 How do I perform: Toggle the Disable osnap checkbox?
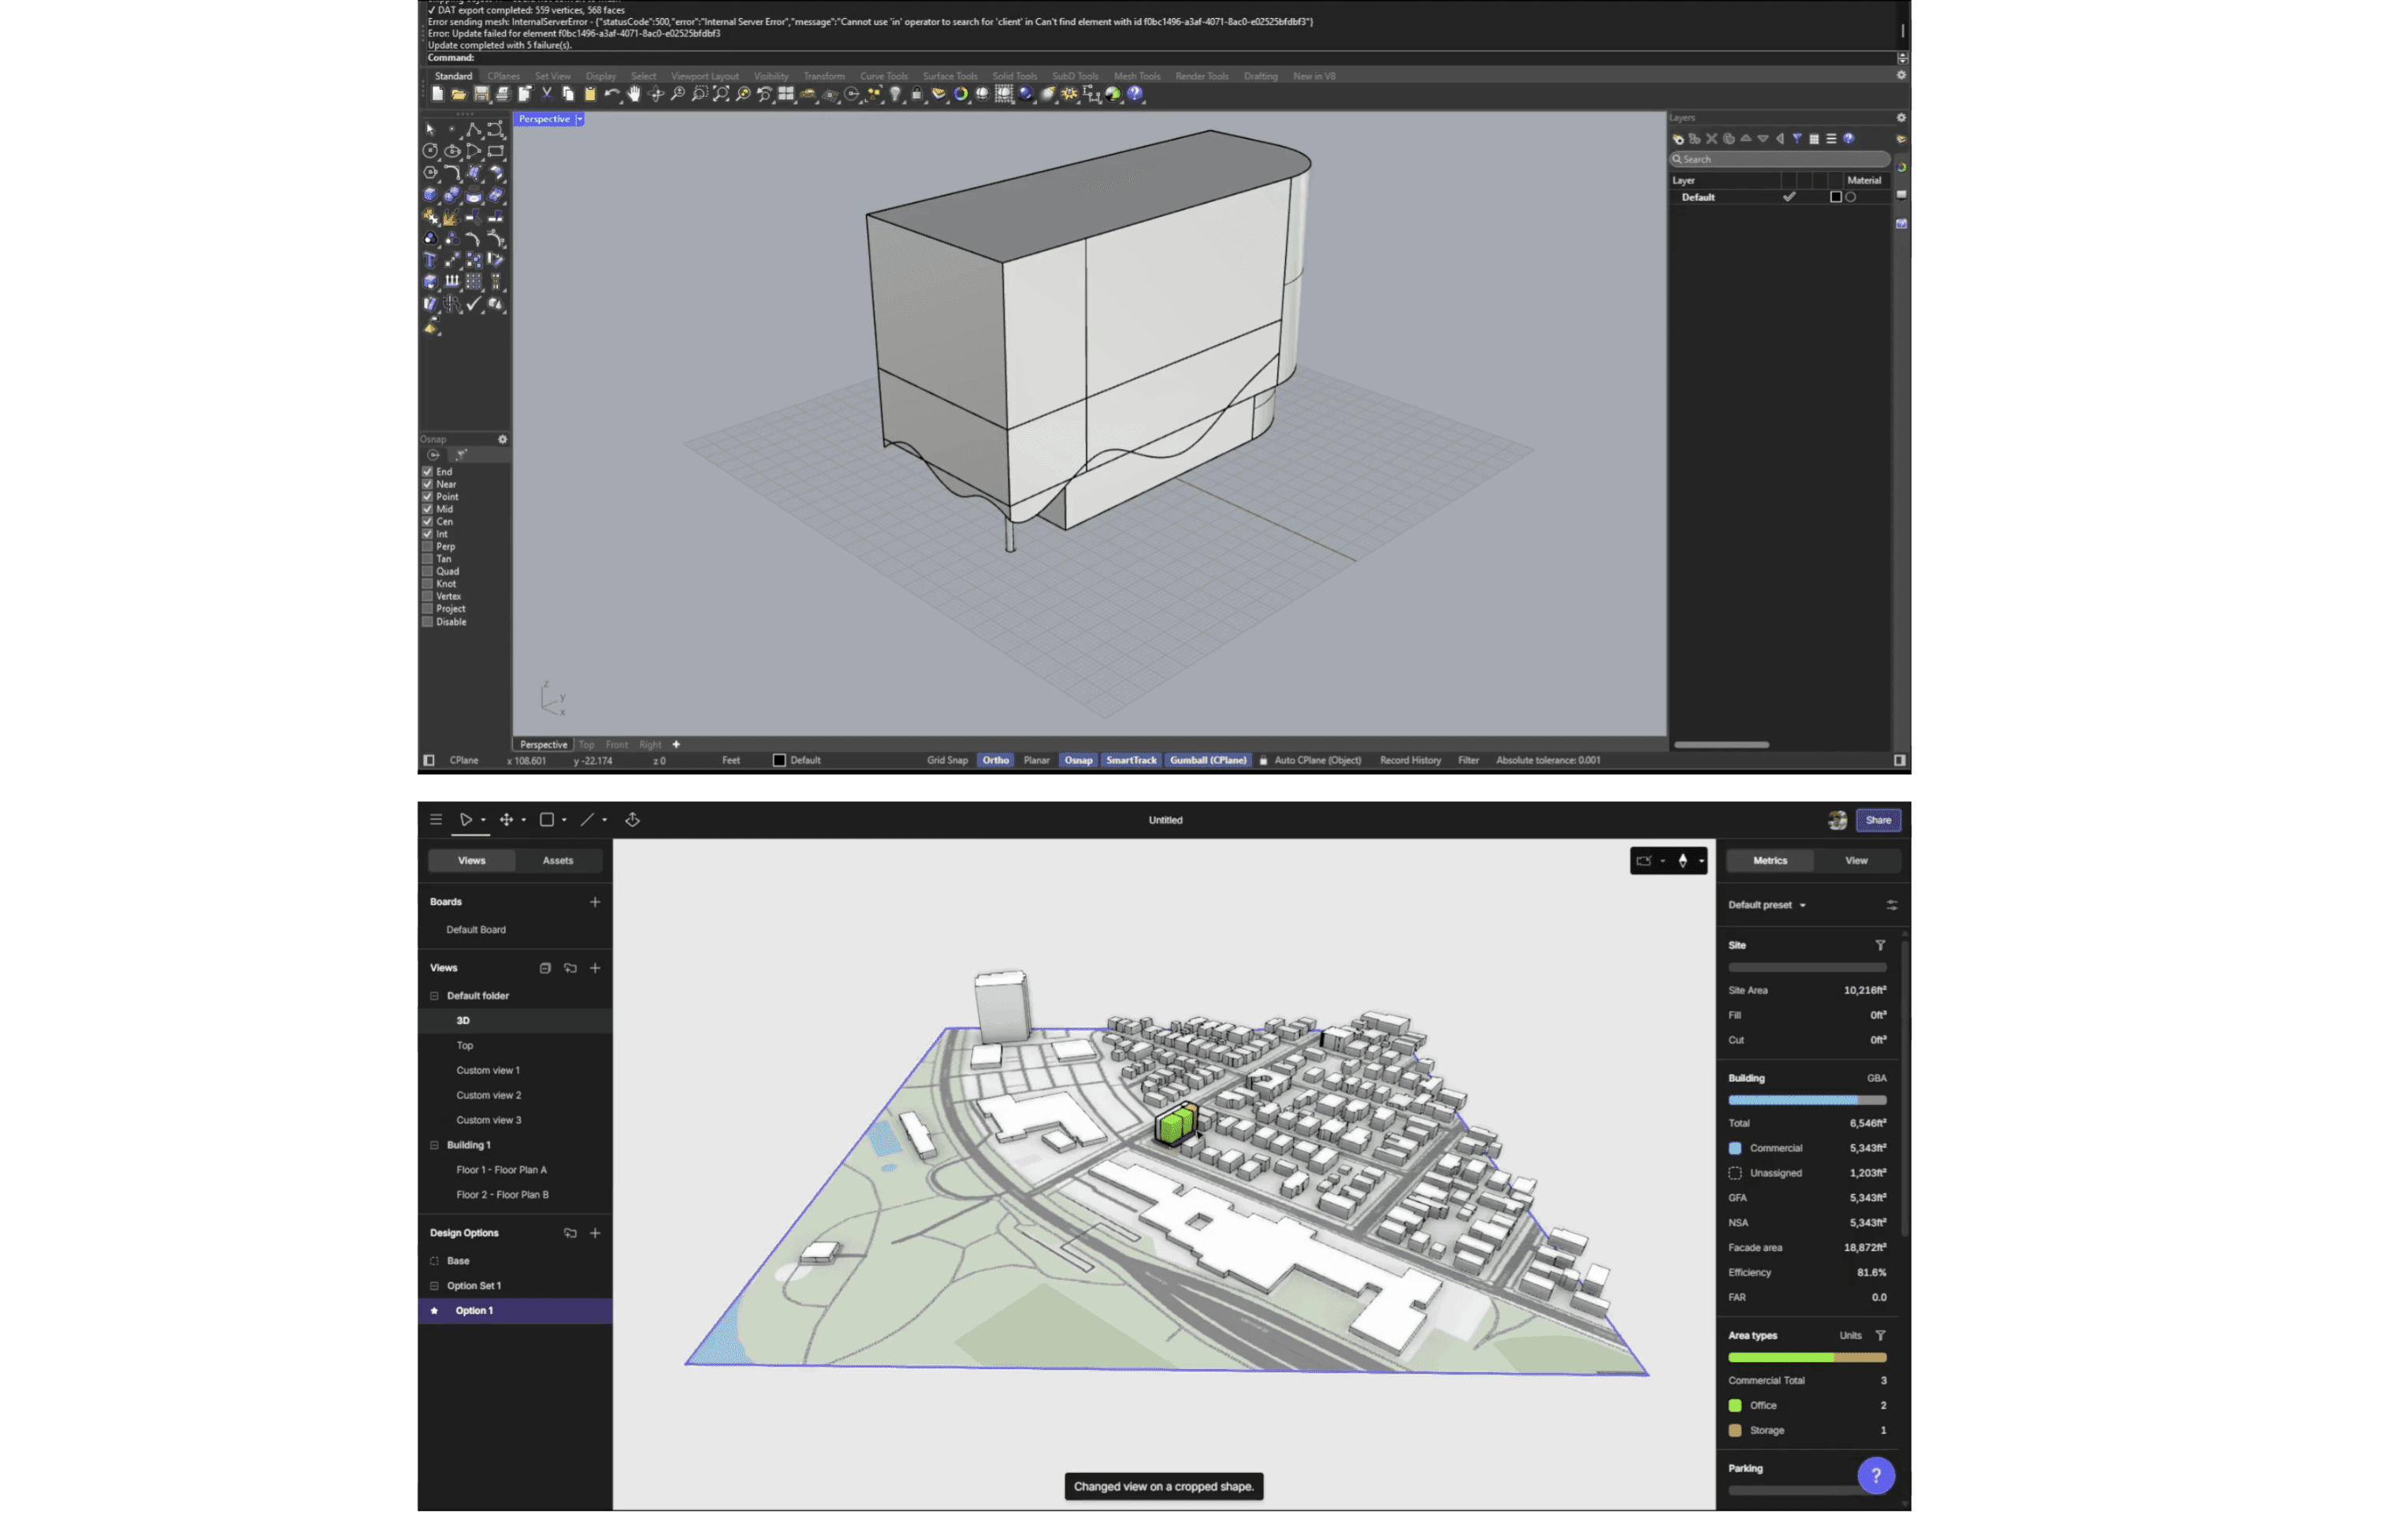coord(428,622)
